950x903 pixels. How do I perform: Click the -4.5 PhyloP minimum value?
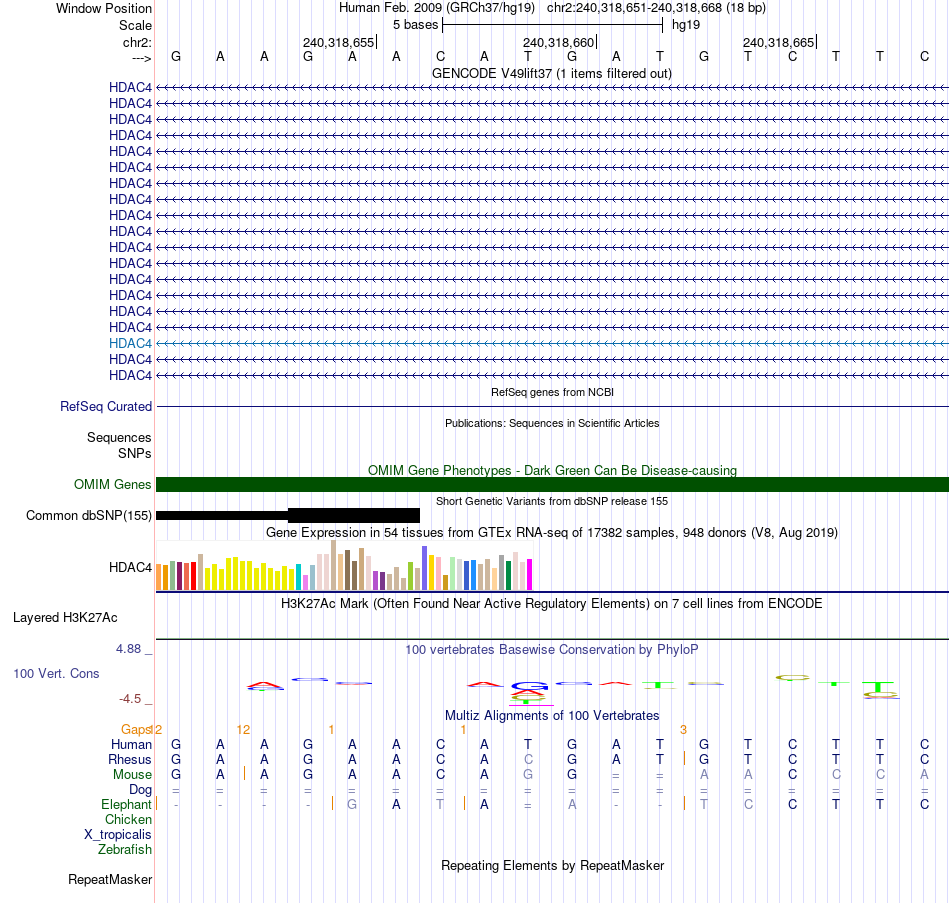tap(130, 699)
